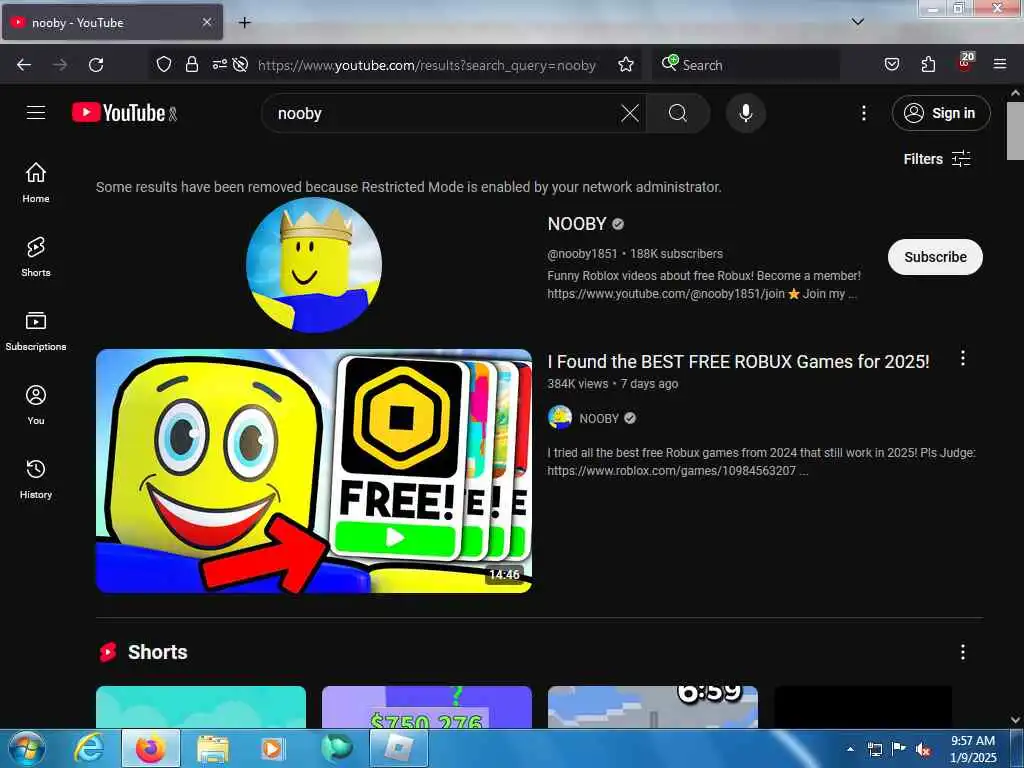Image resolution: width=1024 pixels, height=768 pixels.
Task: Open the YouTube guide hamburger menu
Action: 36,113
